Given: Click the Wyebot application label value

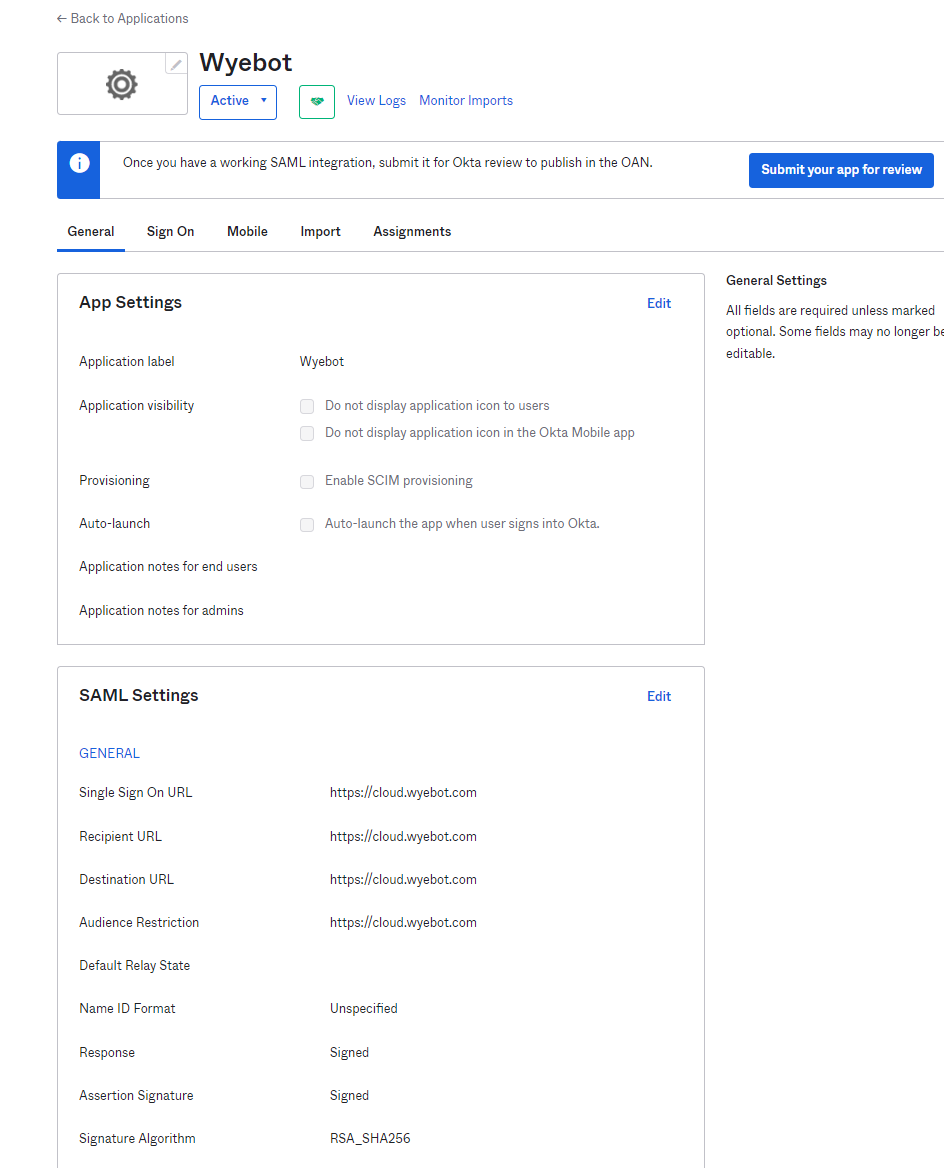Looking at the screenshot, I should (x=322, y=361).
